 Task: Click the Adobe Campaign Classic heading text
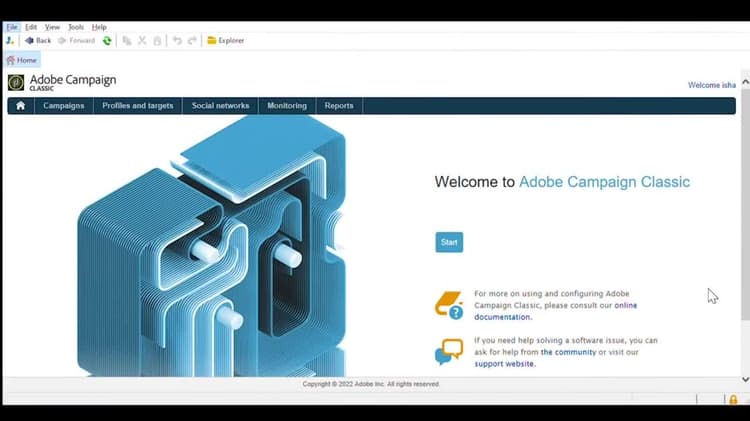[x=605, y=182]
